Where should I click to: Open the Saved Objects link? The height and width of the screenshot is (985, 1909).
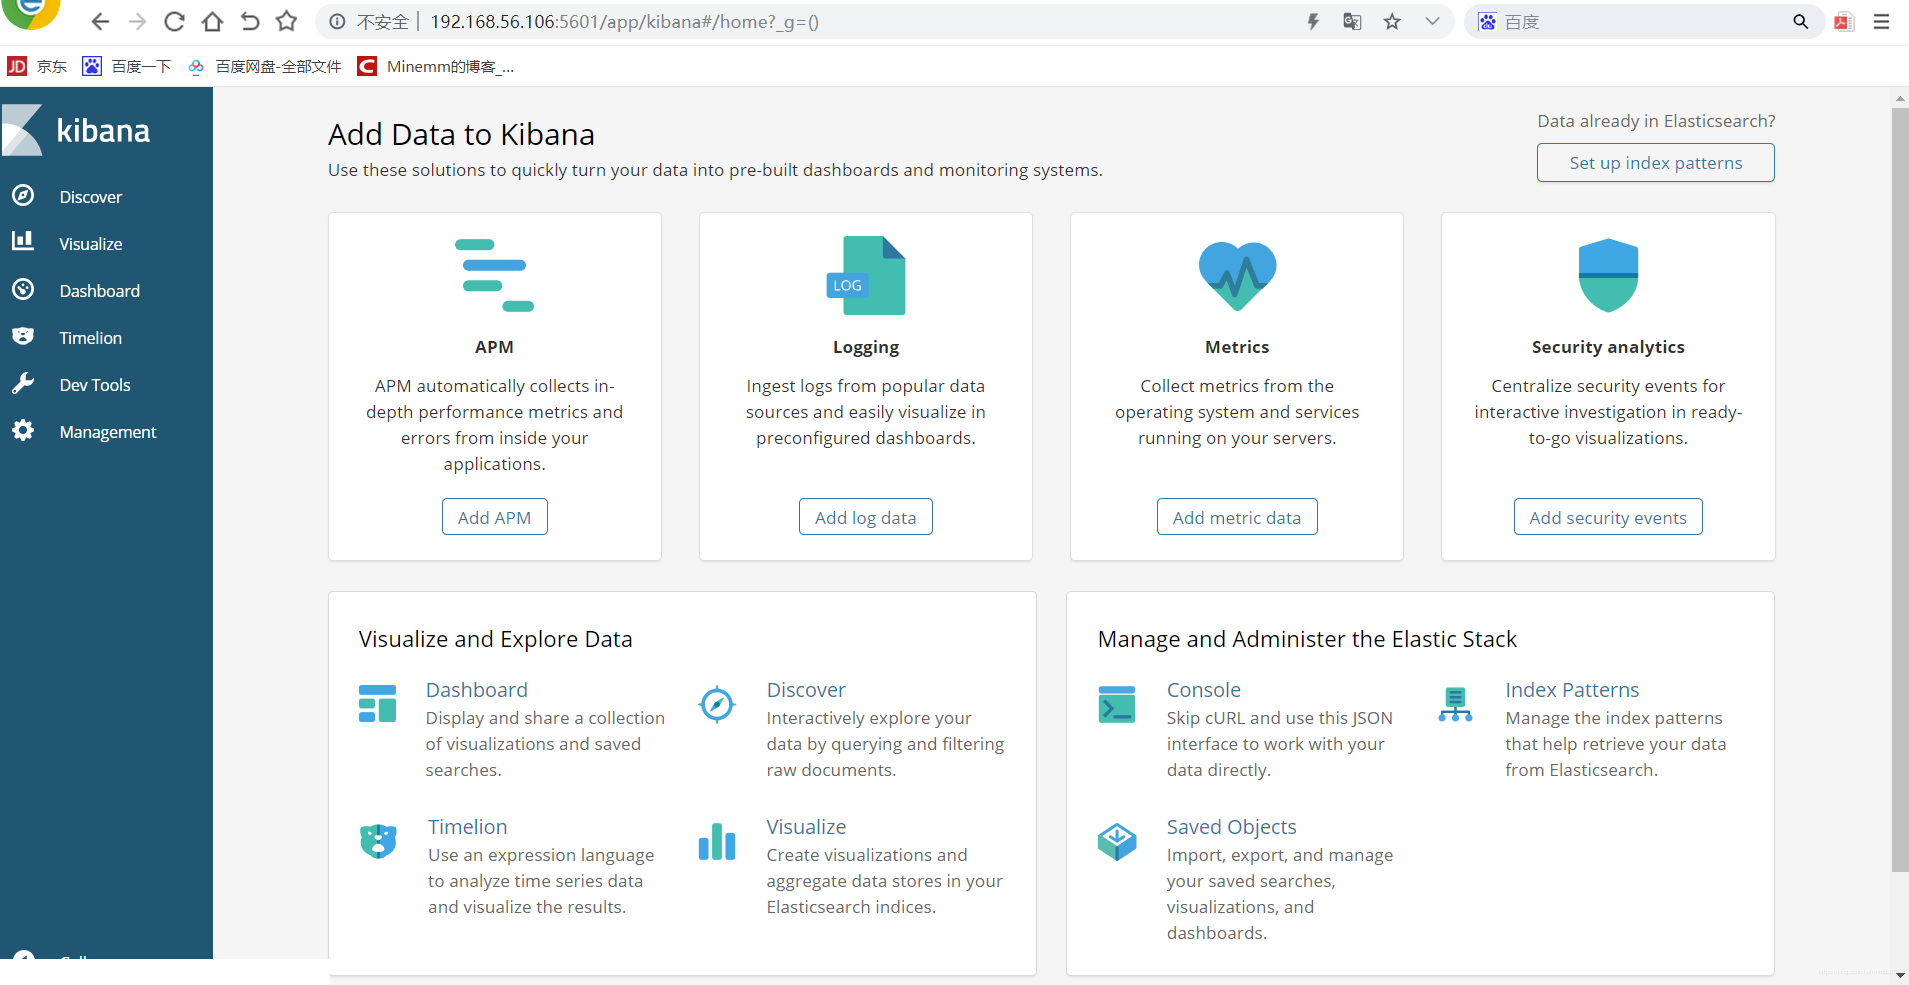click(x=1231, y=827)
